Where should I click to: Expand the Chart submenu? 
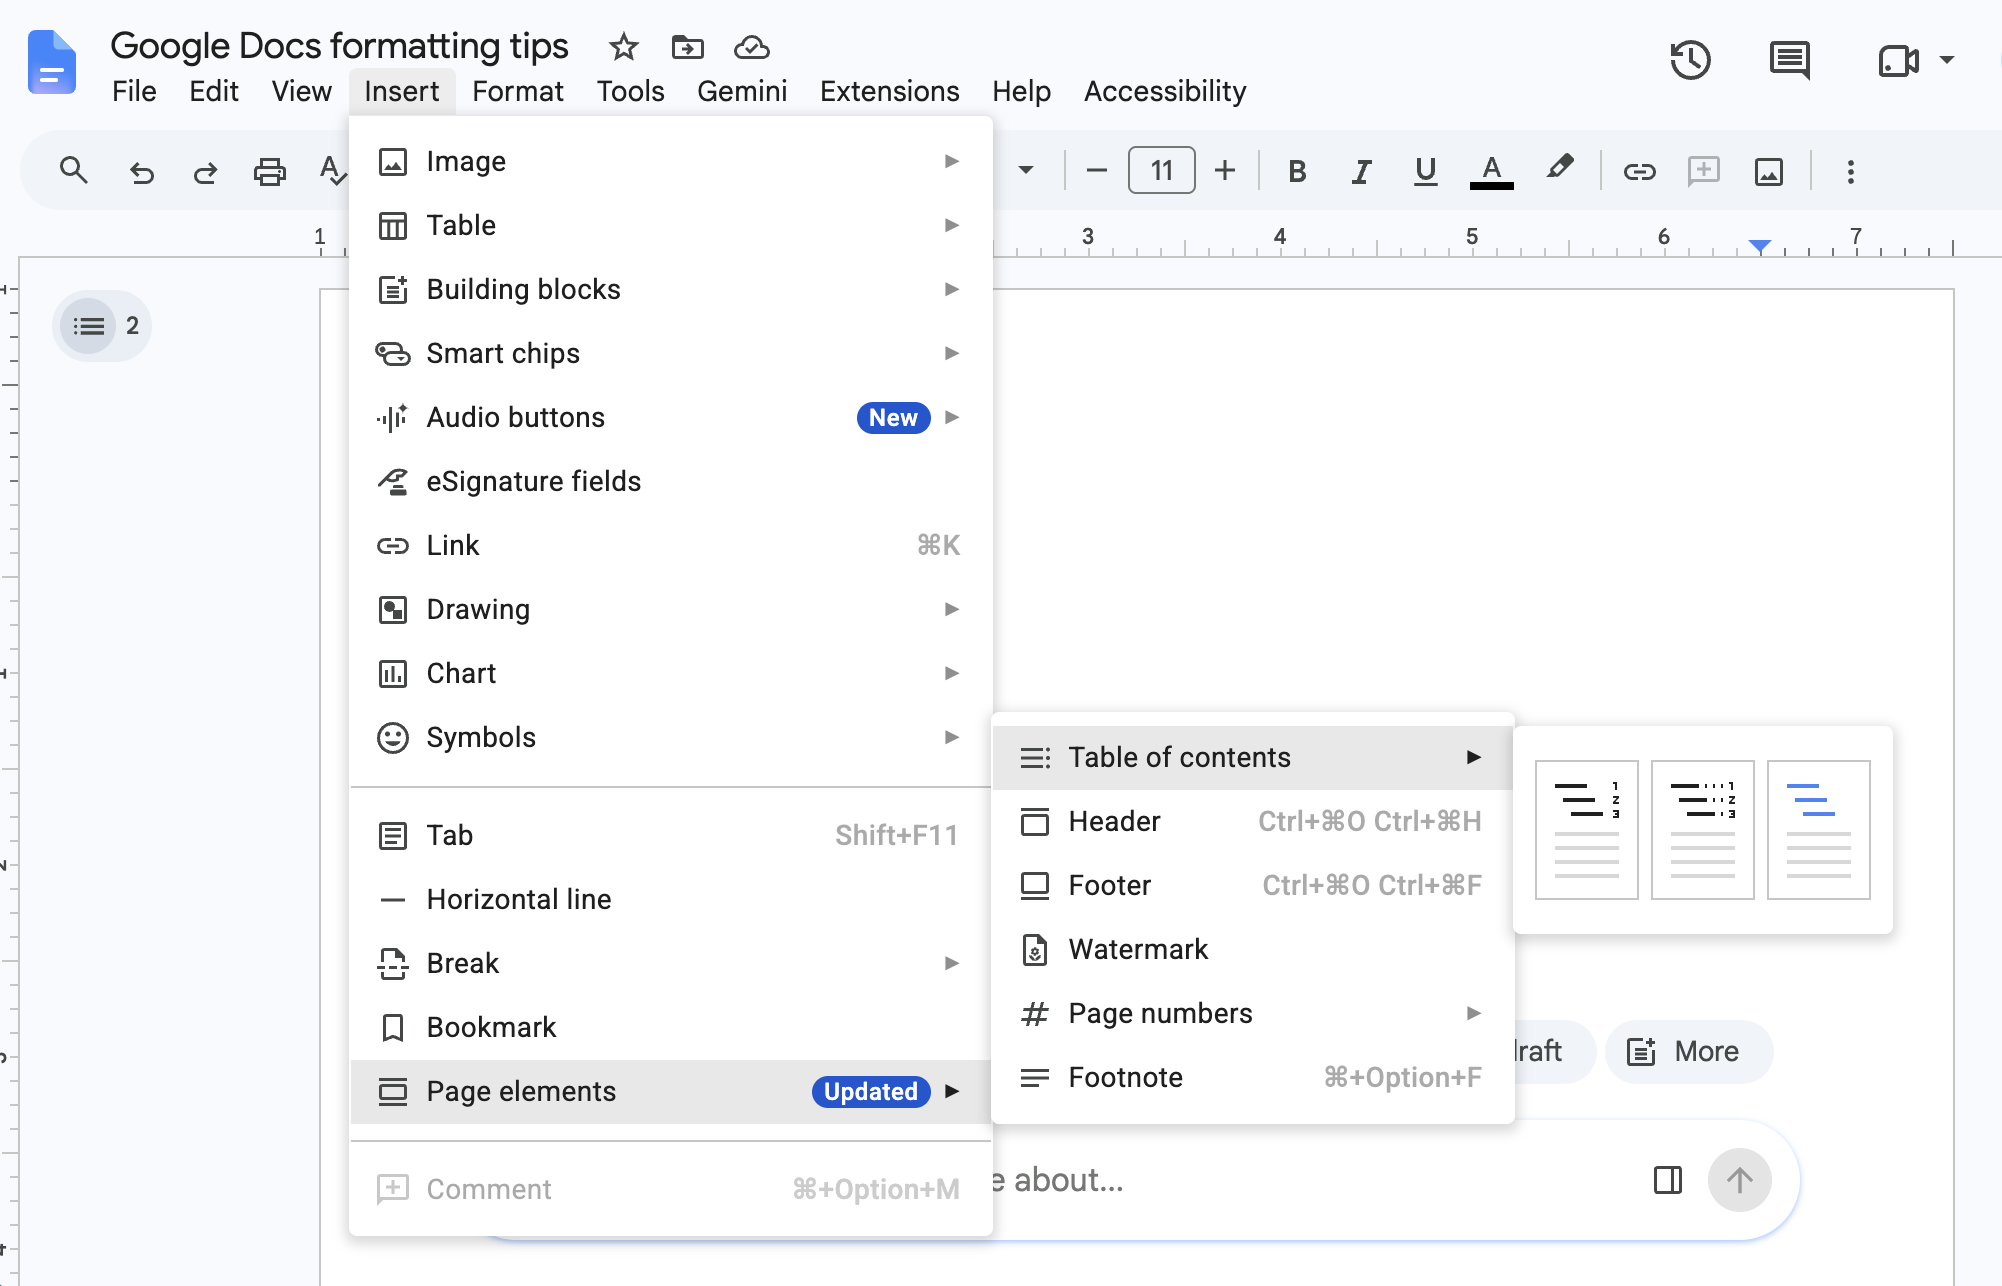point(671,673)
